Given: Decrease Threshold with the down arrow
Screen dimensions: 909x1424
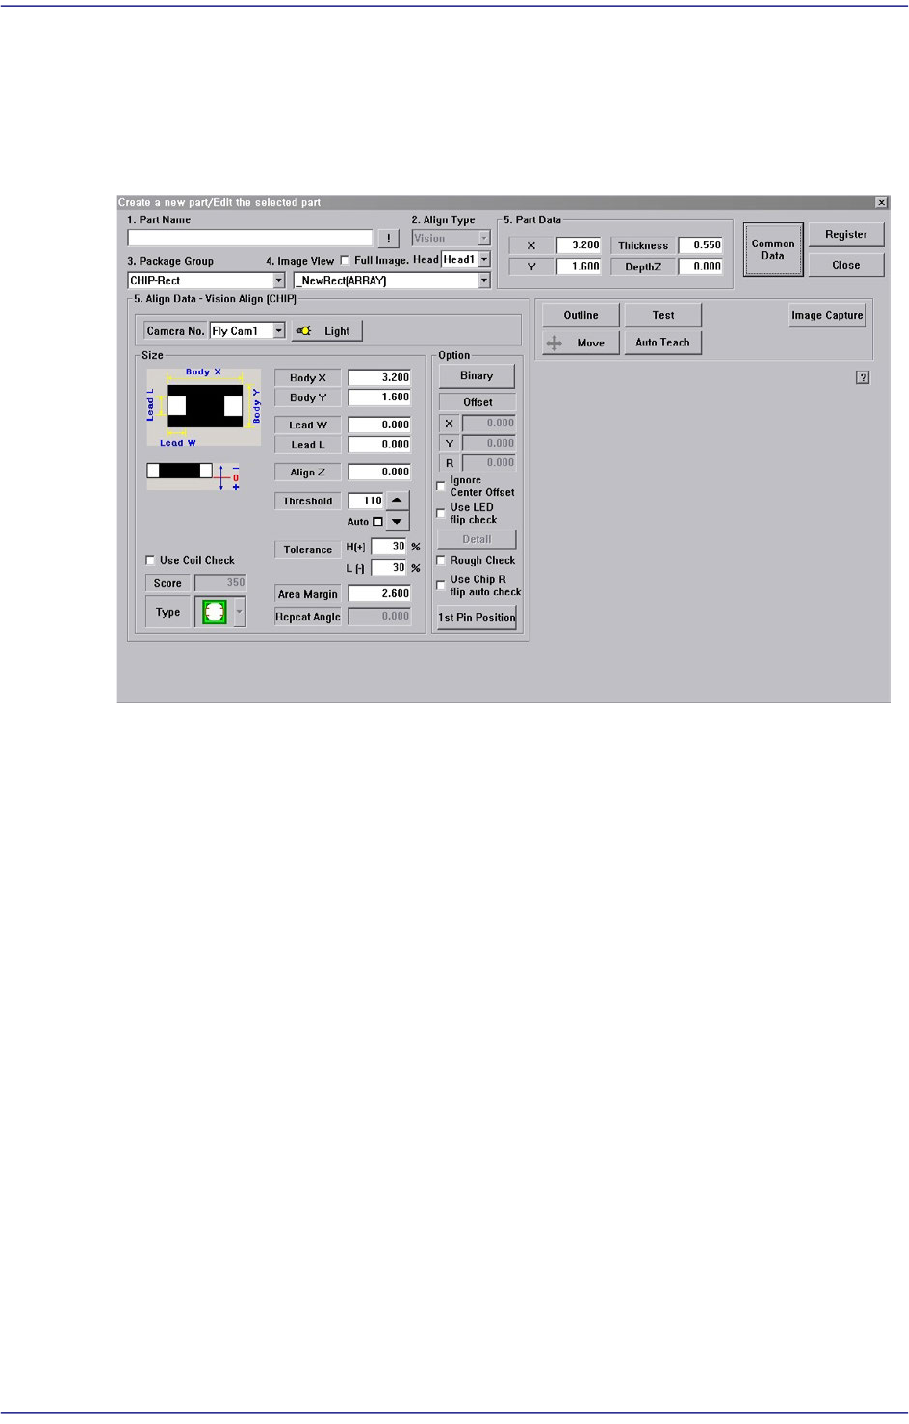Looking at the screenshot, I should 397,521.
